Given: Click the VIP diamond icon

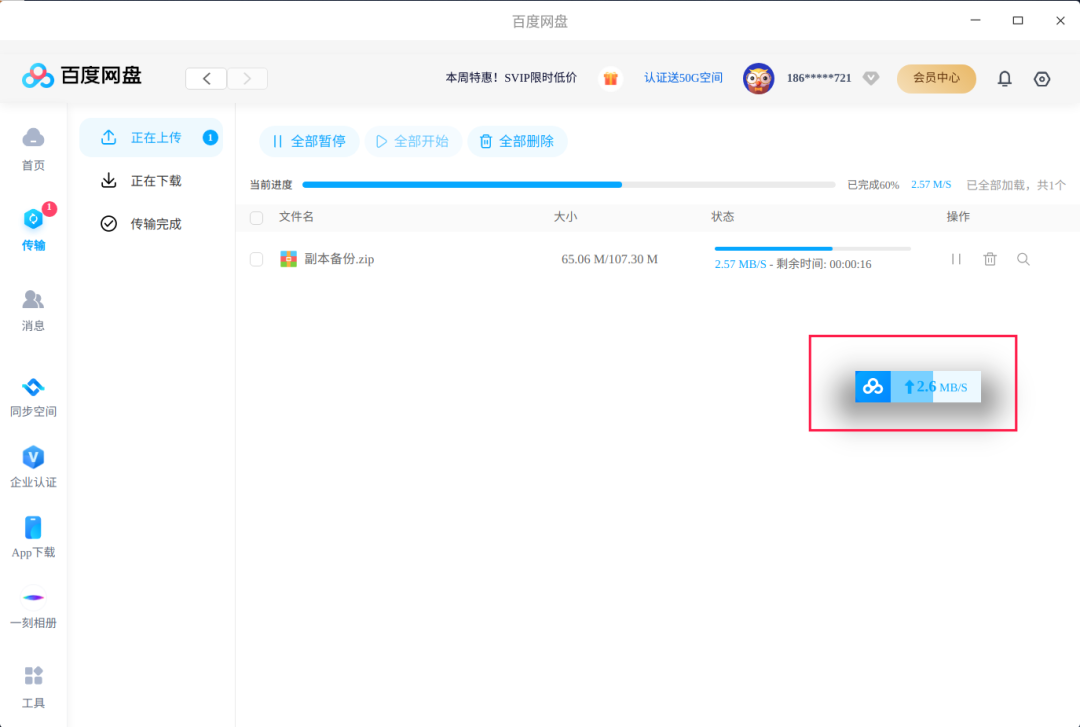Looking at the screenshot, I should (871, 79).
